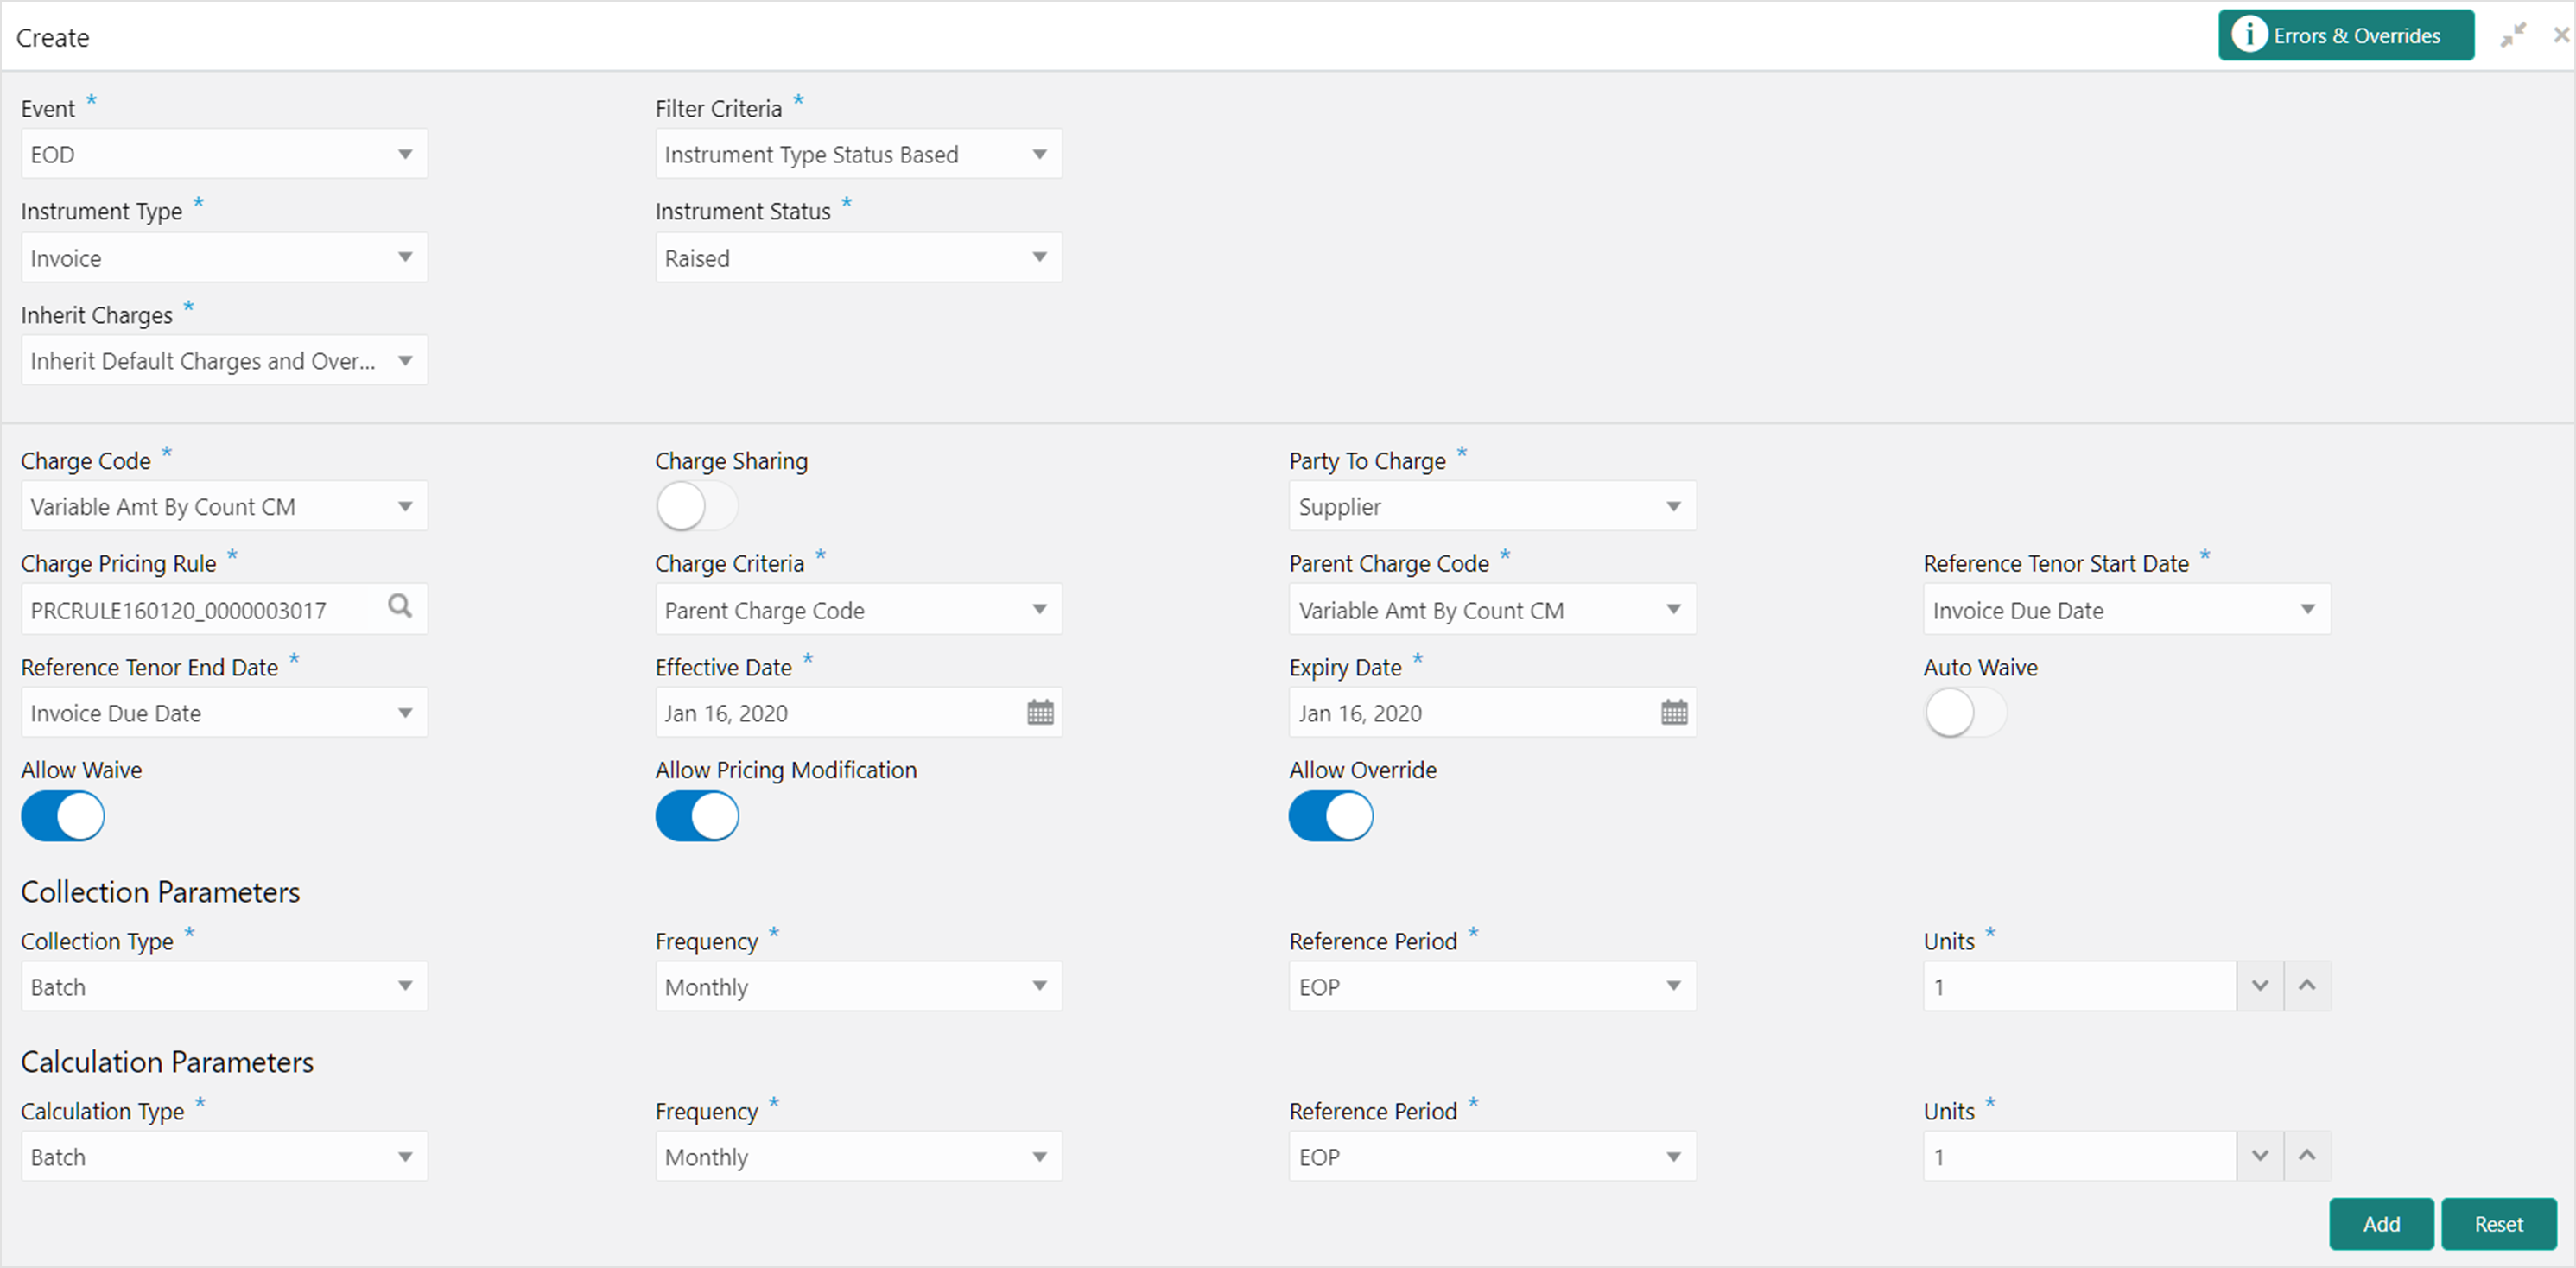Turn off Allow Pricing Modification

(x=697, y=816)
